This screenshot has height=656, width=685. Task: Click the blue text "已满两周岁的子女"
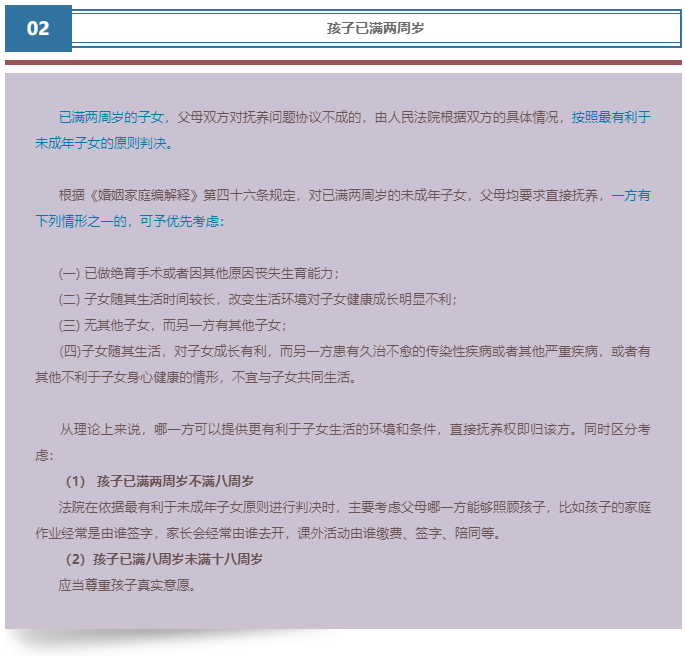pos(111,117)
